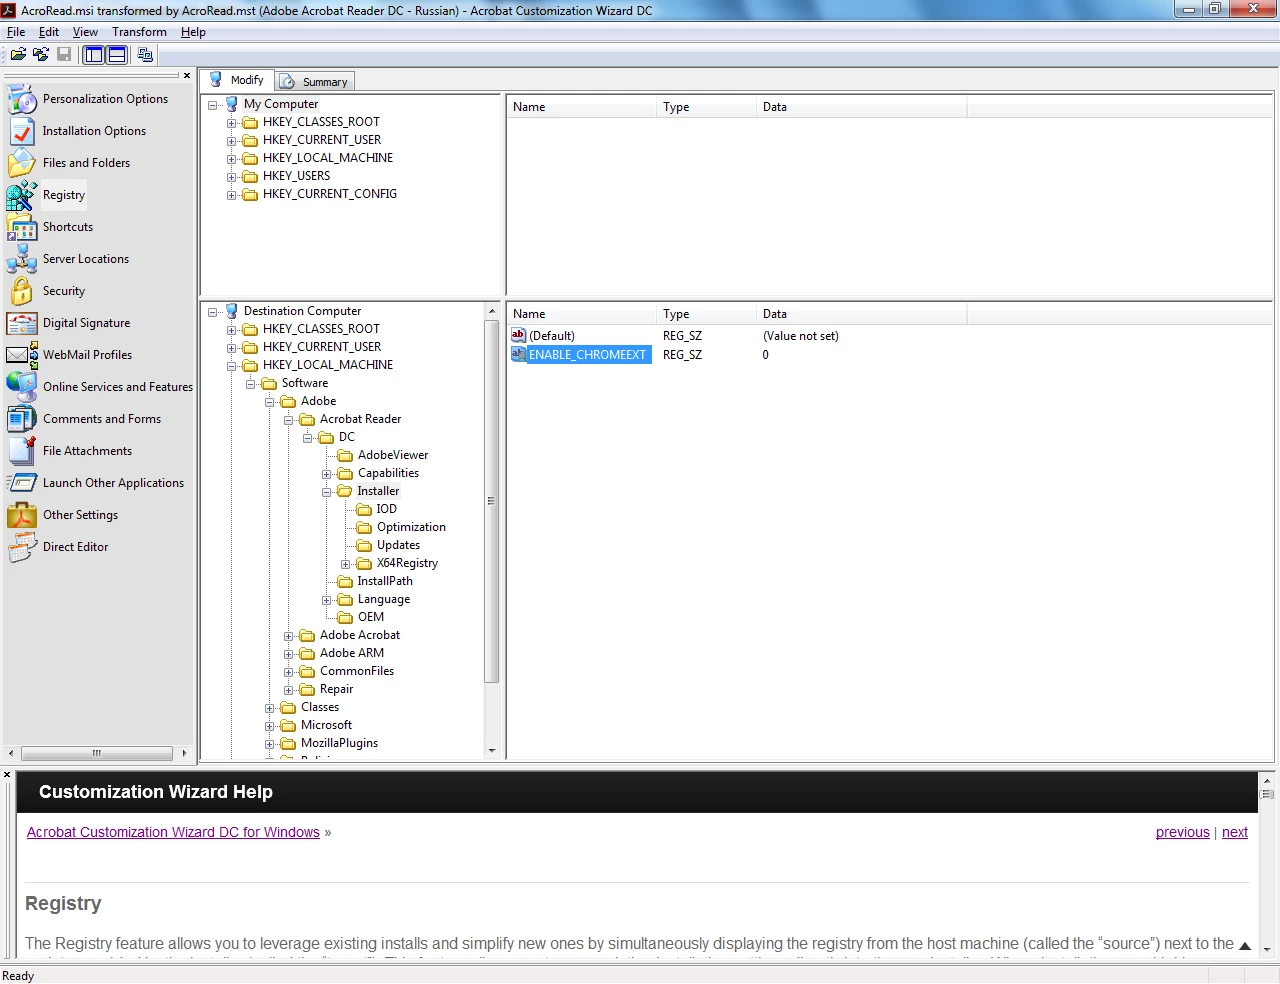
Task: Open the View menu
Action: click(x=85, y=32)
